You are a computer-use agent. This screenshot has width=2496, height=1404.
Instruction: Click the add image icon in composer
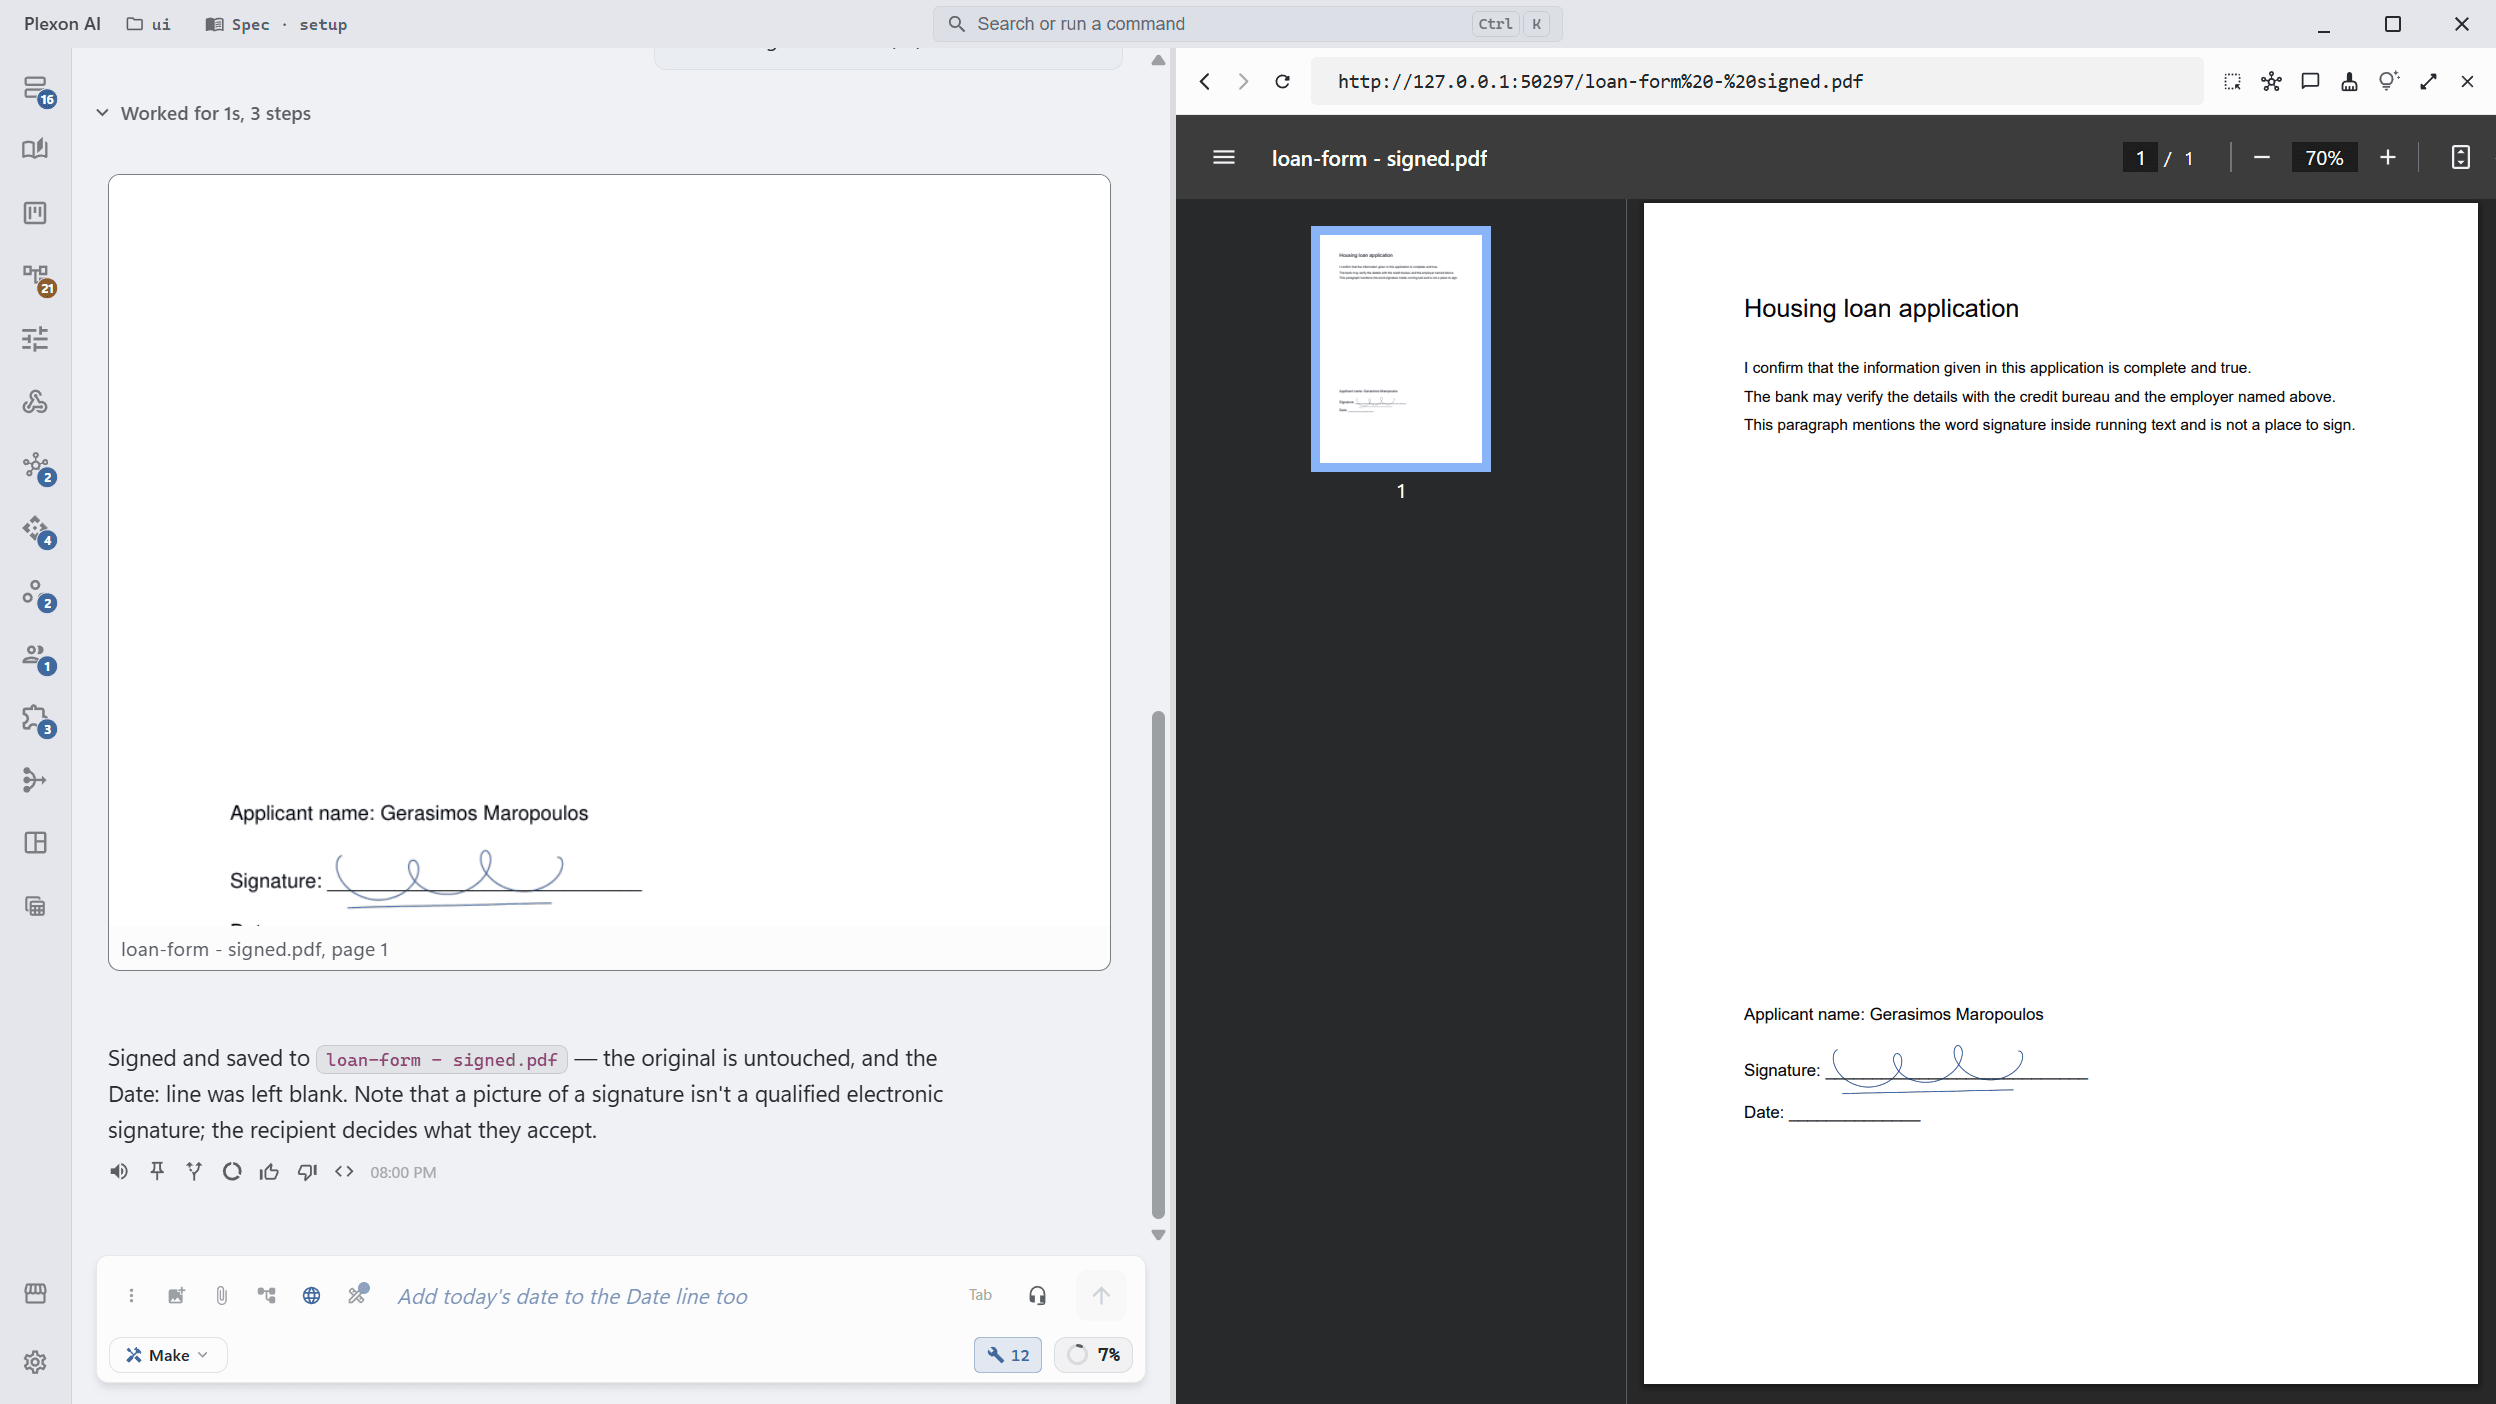pyautogui.click(x=176, y=1295)
